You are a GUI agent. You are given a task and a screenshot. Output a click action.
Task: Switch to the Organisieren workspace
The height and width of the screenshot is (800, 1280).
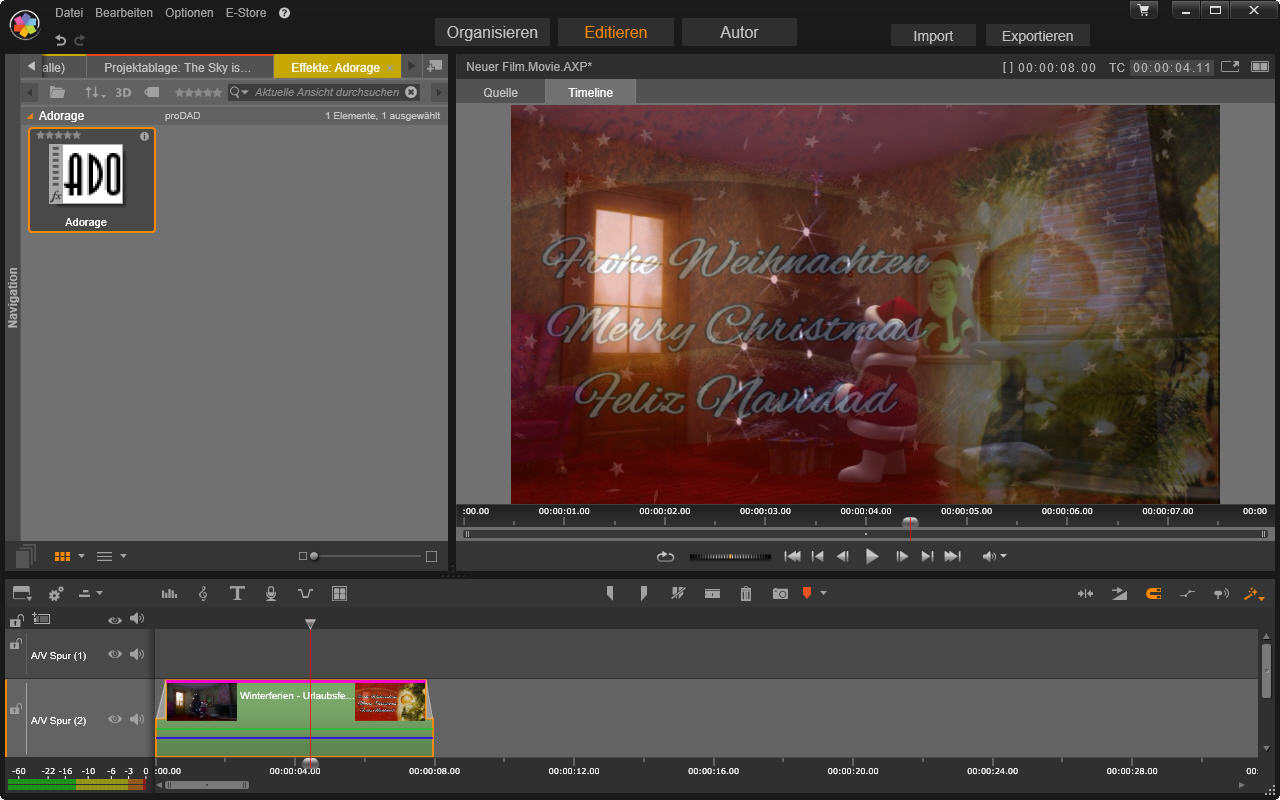[x=493, y=32]
